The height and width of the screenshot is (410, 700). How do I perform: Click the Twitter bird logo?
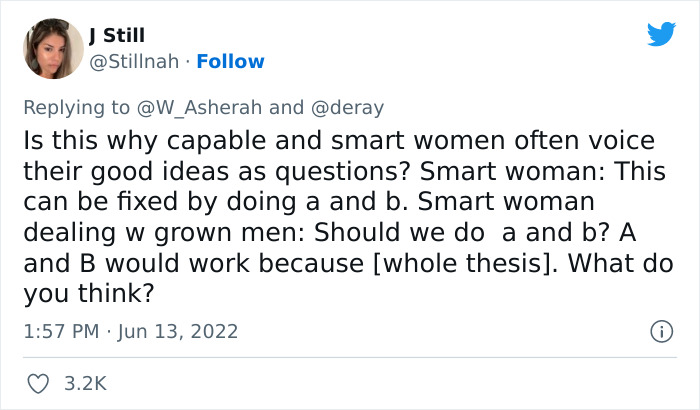(661, 34)
